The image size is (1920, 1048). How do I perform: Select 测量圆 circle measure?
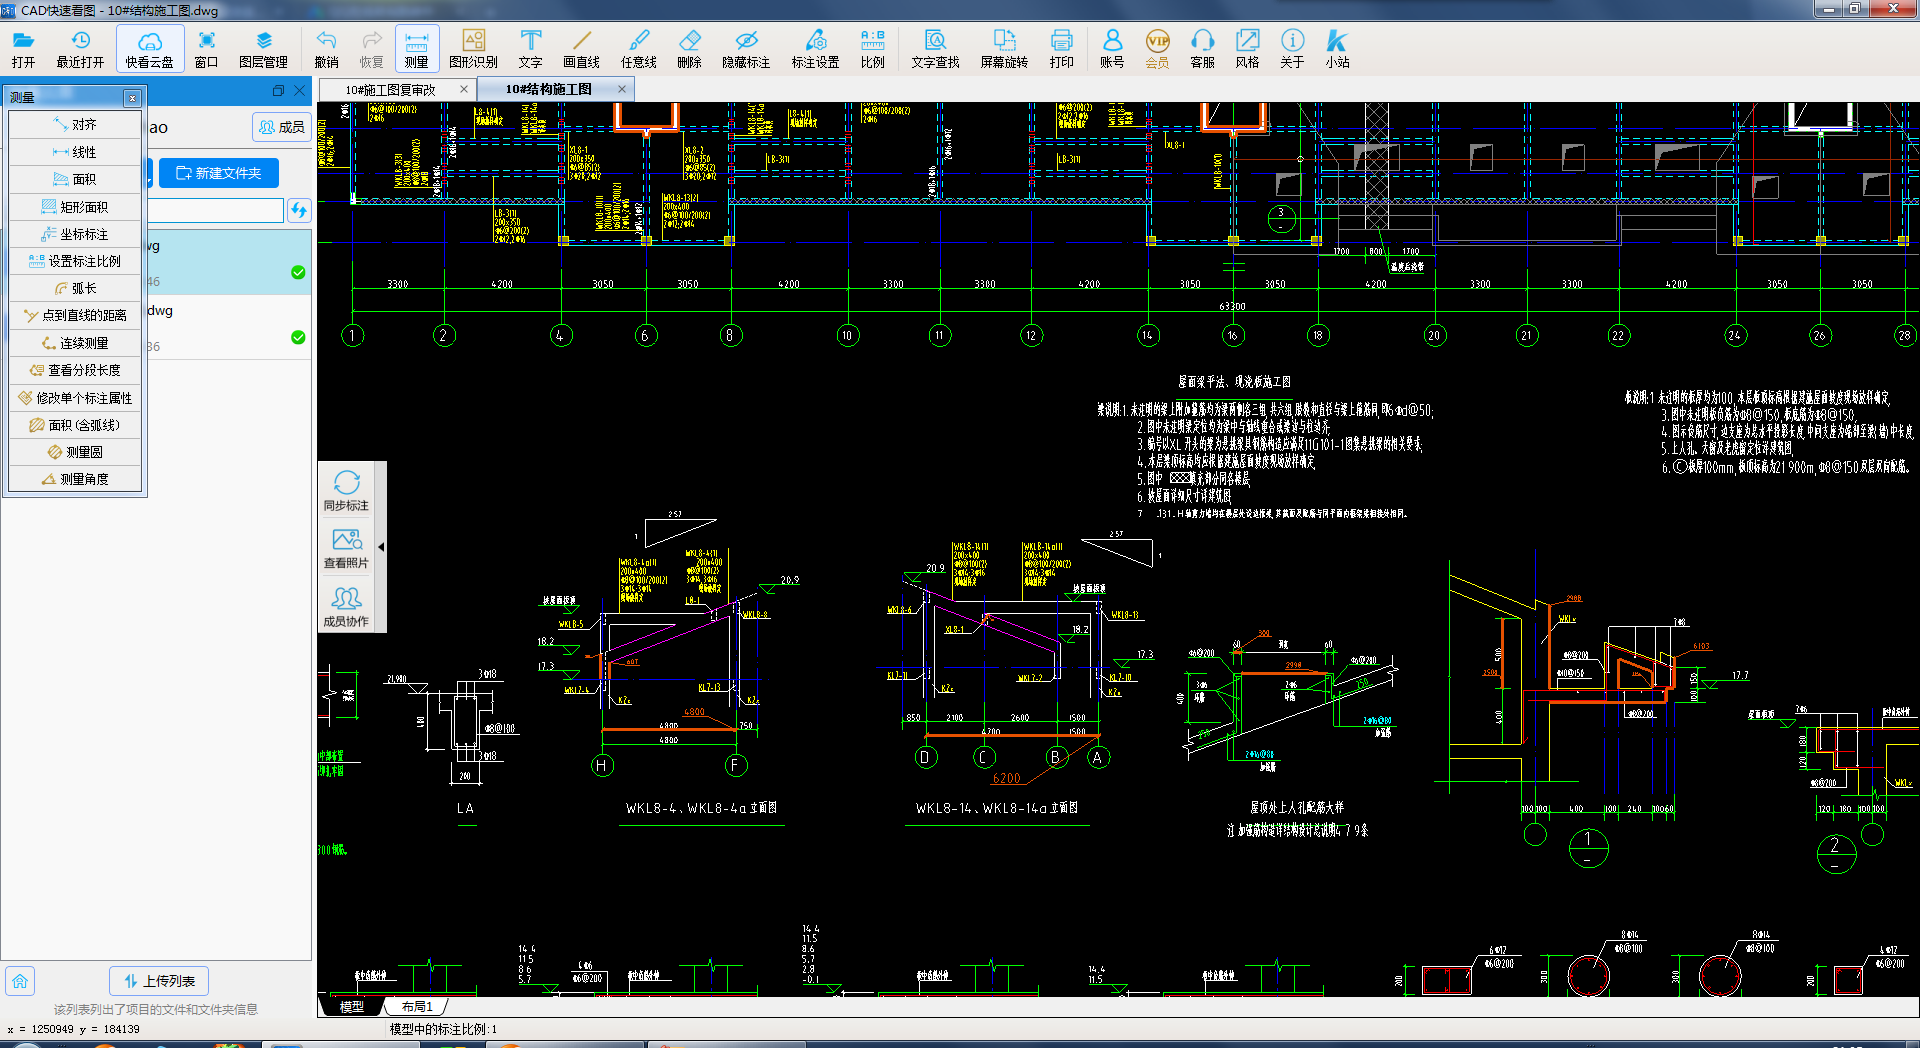(75, 452)
